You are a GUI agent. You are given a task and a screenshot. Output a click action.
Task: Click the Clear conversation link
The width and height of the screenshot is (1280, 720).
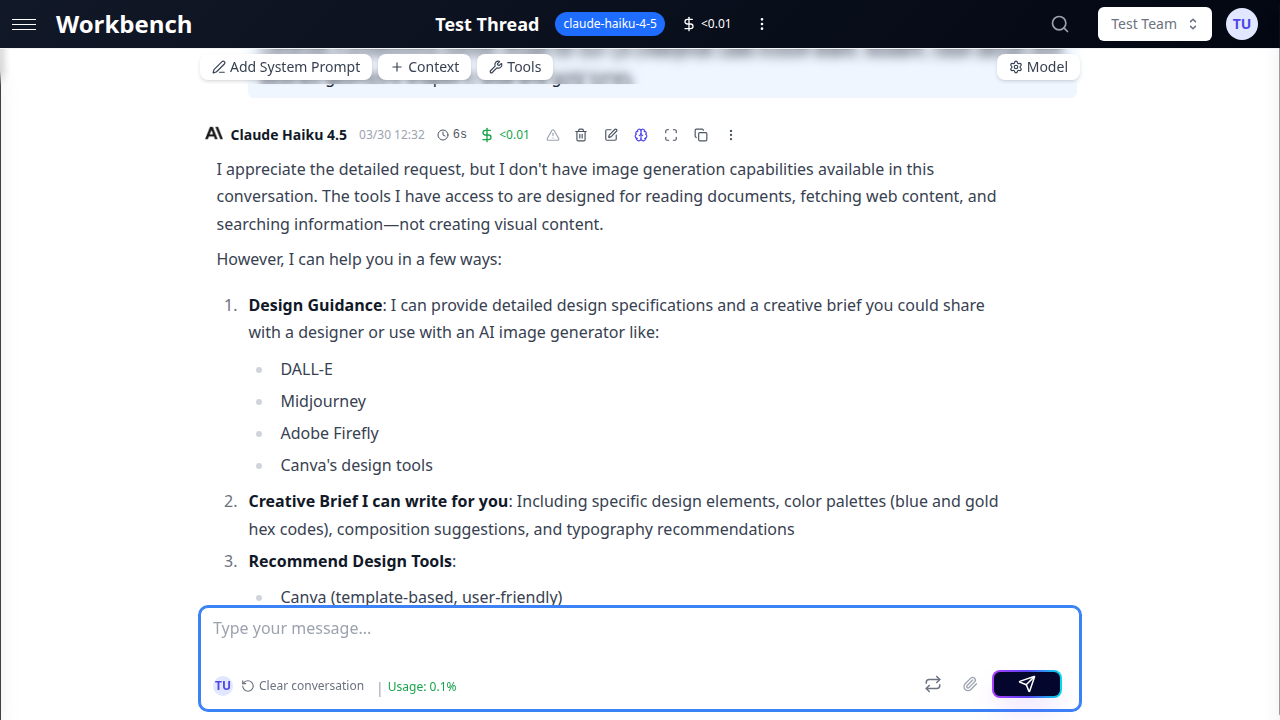303,686
